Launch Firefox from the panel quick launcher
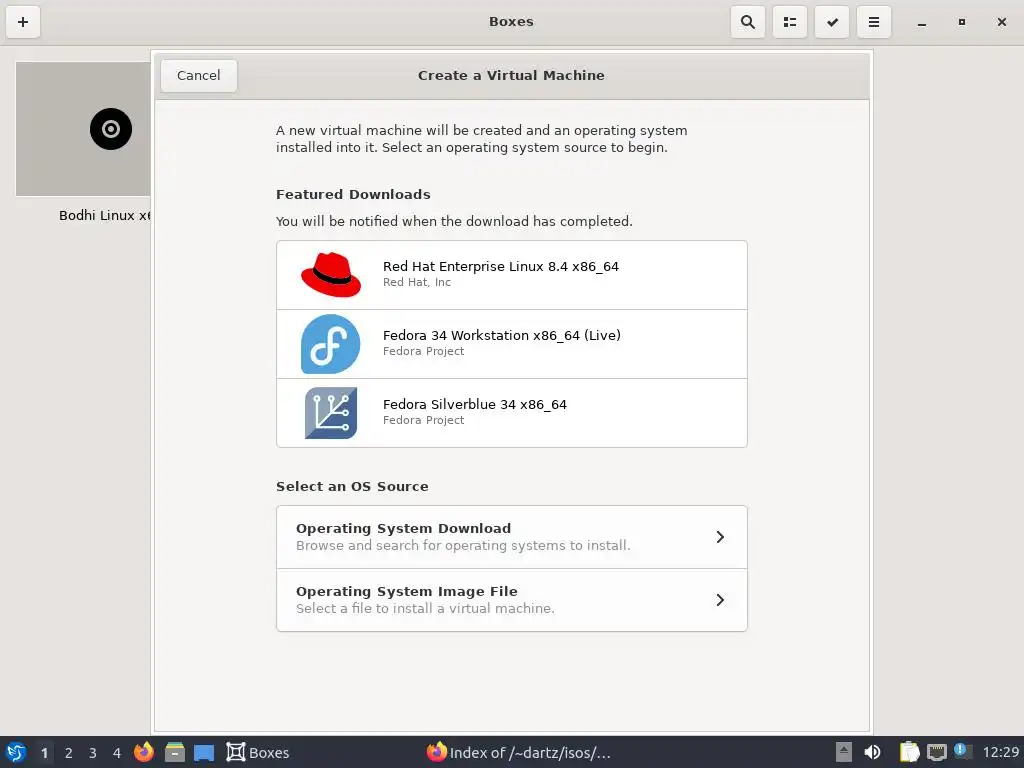 pos(144,752)
